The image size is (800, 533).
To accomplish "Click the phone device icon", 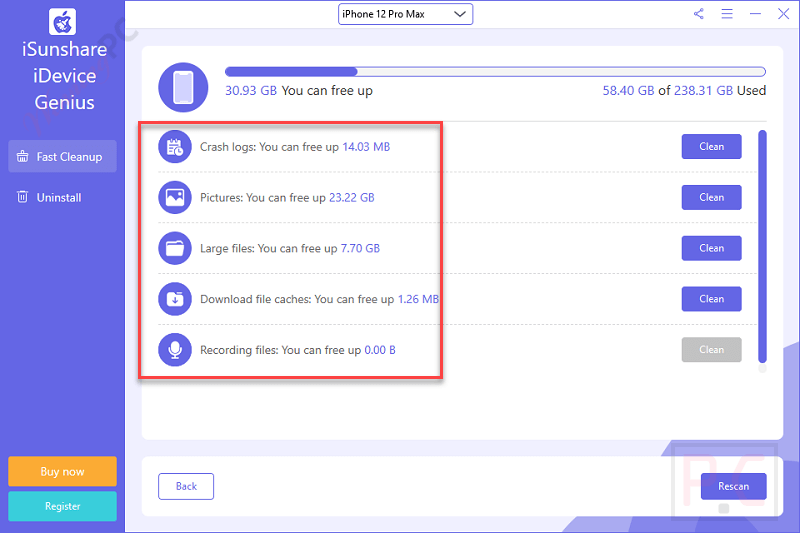I will (183, 87).
